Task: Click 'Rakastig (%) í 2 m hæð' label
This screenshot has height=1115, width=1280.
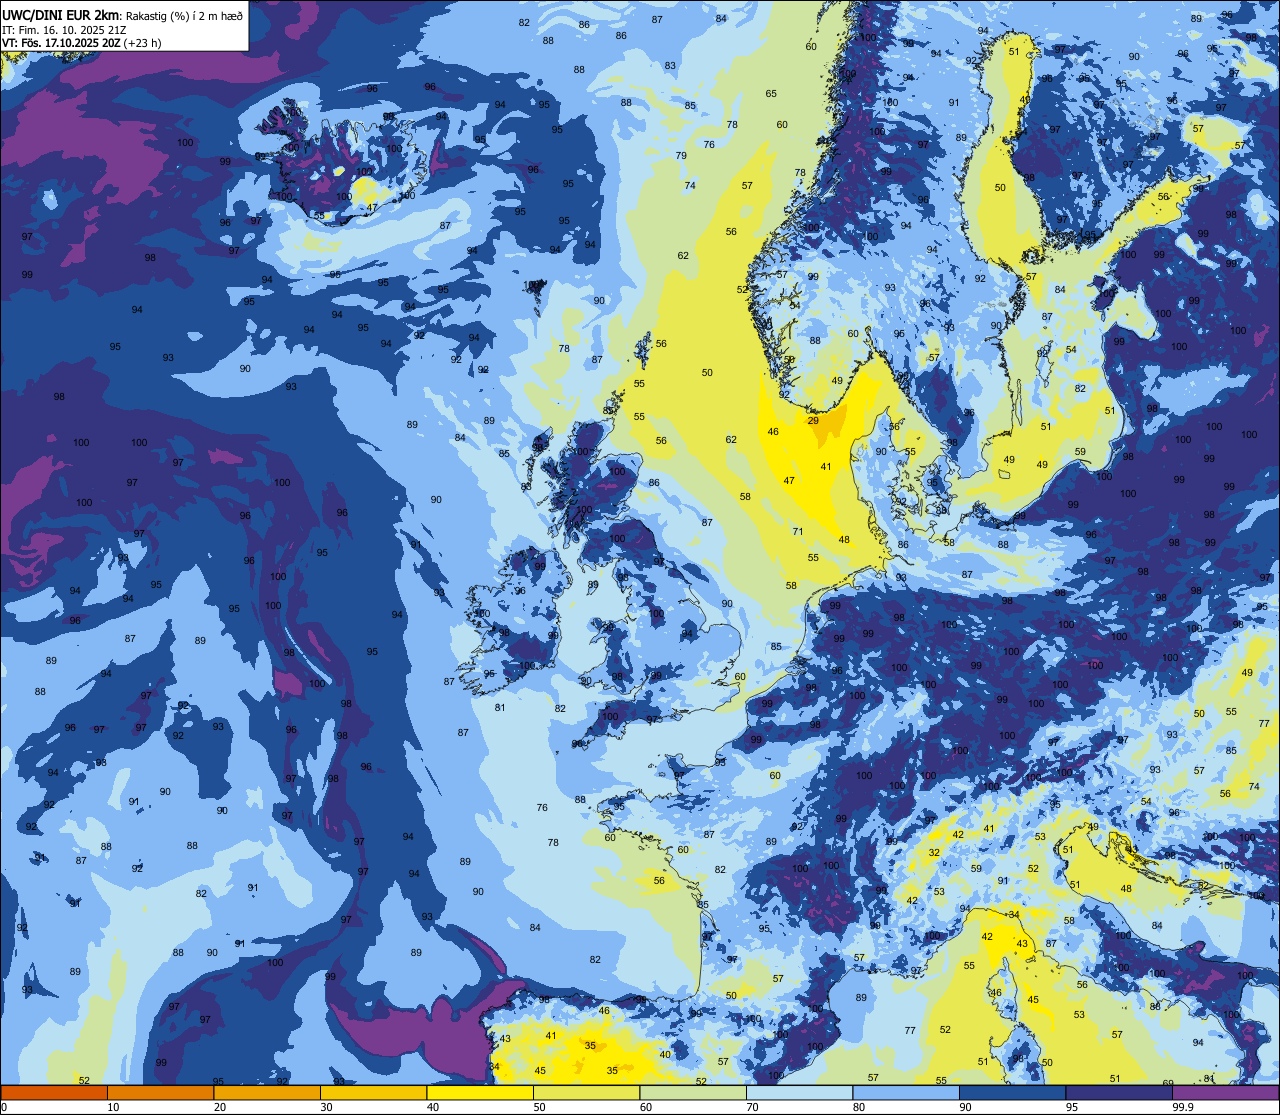Action: coord(182,15)
